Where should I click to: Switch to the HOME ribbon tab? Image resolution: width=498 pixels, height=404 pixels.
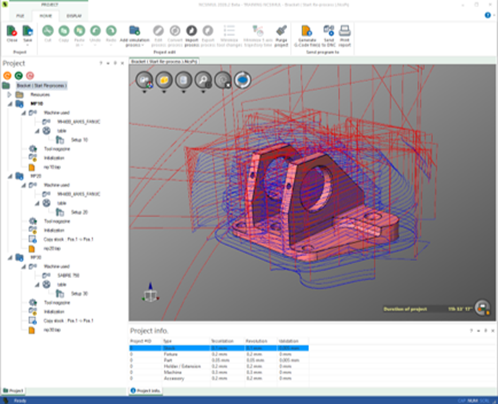point(46,16)
